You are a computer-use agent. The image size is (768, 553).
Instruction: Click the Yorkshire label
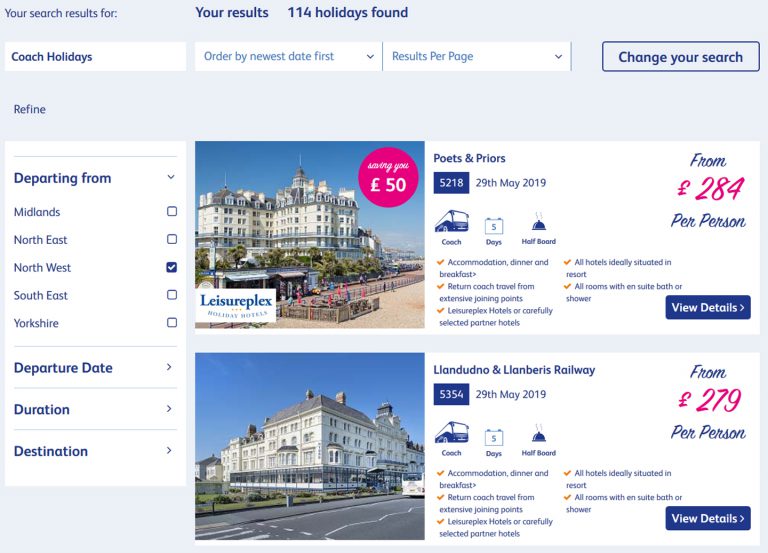point(36,323)
